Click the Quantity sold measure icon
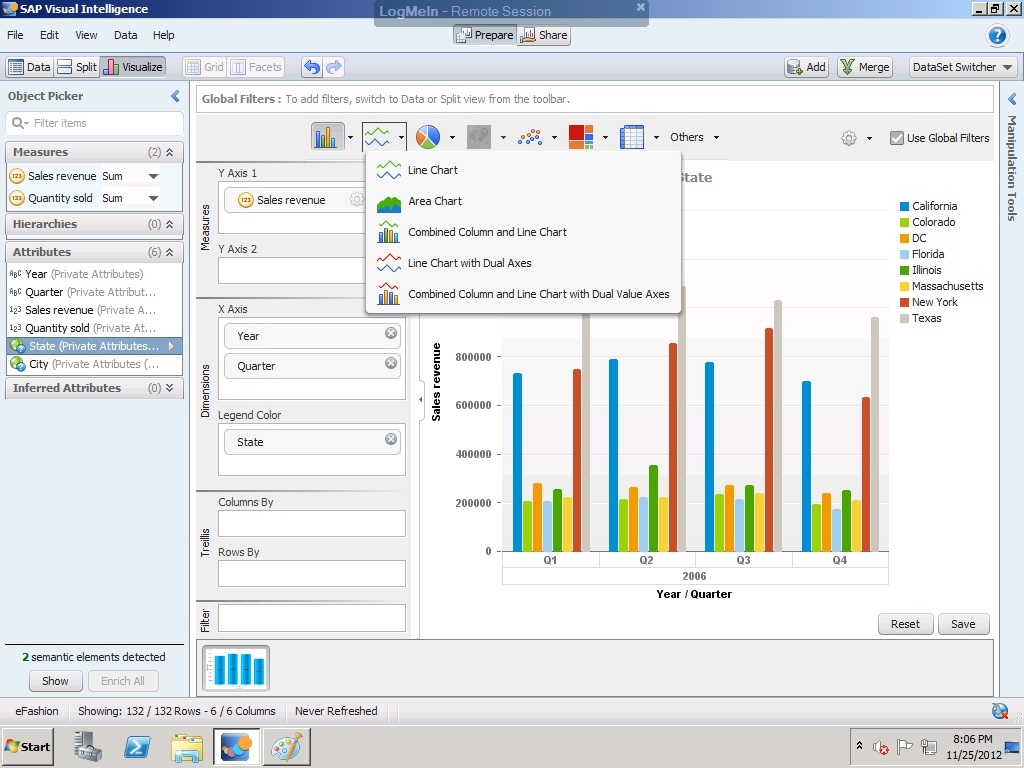Viewport: 1024px width, 768px height. tap(17, 198)
